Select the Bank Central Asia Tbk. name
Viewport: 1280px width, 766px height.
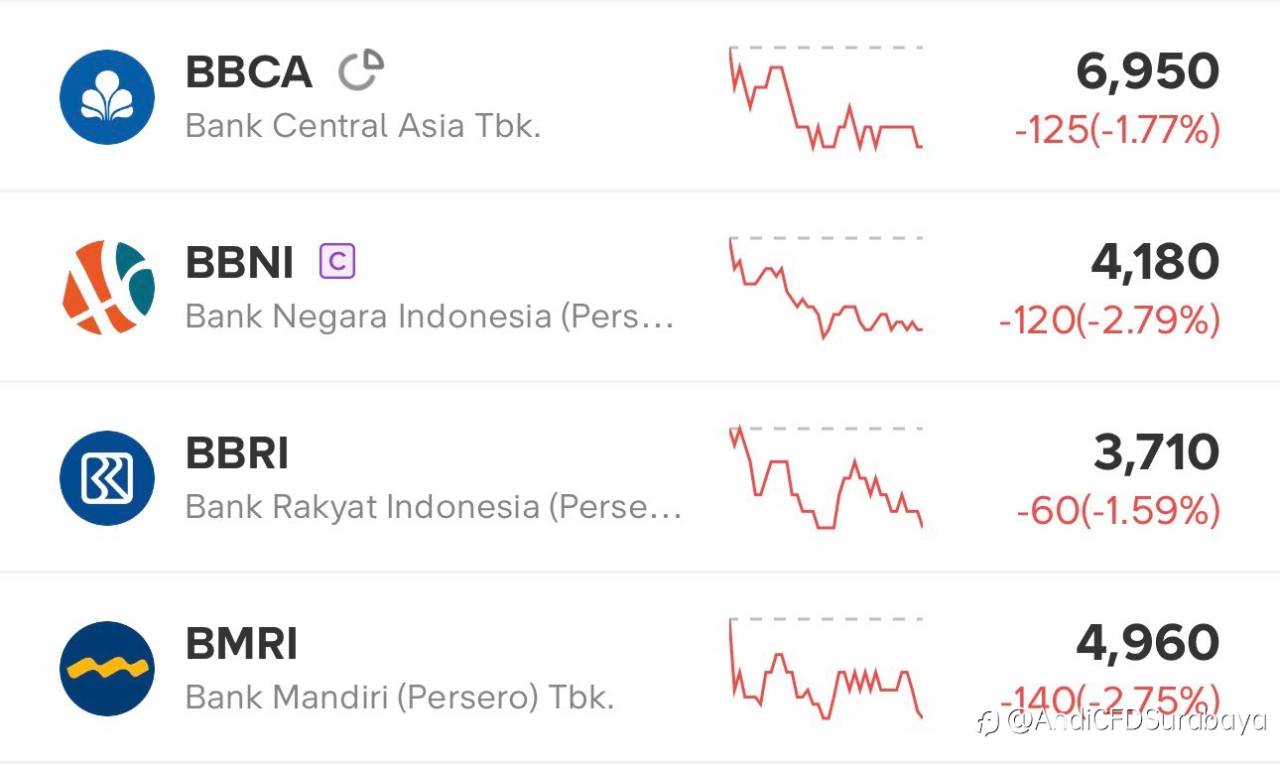363,126
